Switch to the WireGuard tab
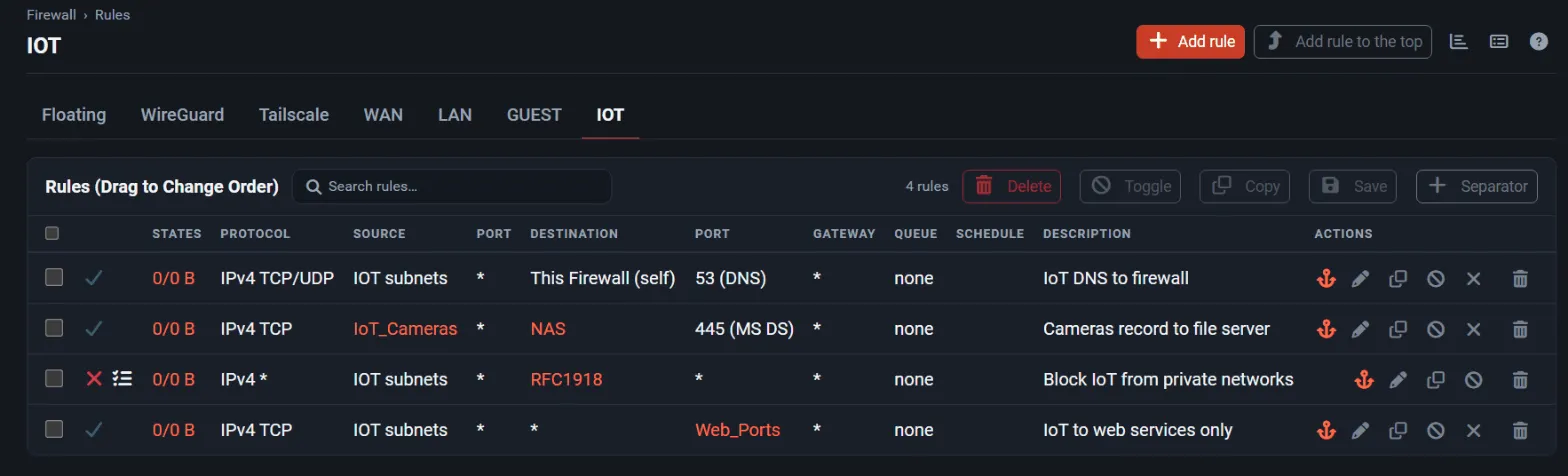This screenshot has height=476, width=1568. coord(182,114)
